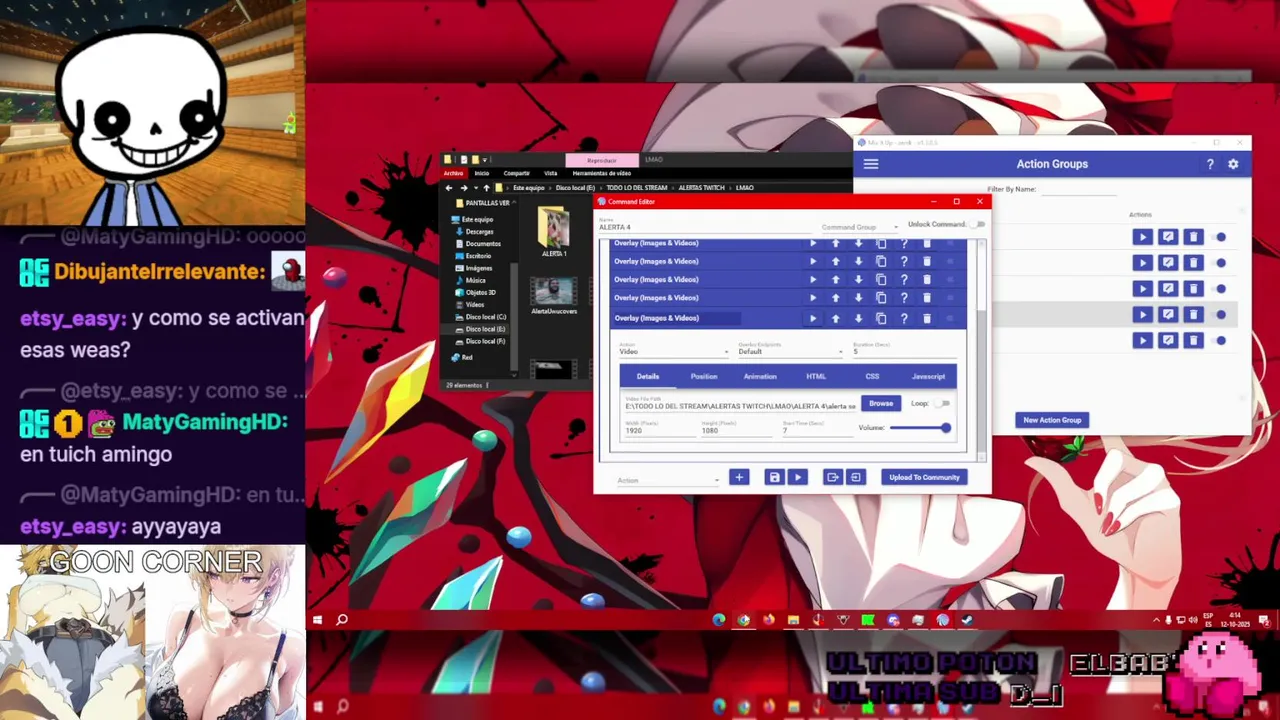The image size is (1280, 720).
Task: Click the plus add-action button in Command Editor
Action: 739,478
